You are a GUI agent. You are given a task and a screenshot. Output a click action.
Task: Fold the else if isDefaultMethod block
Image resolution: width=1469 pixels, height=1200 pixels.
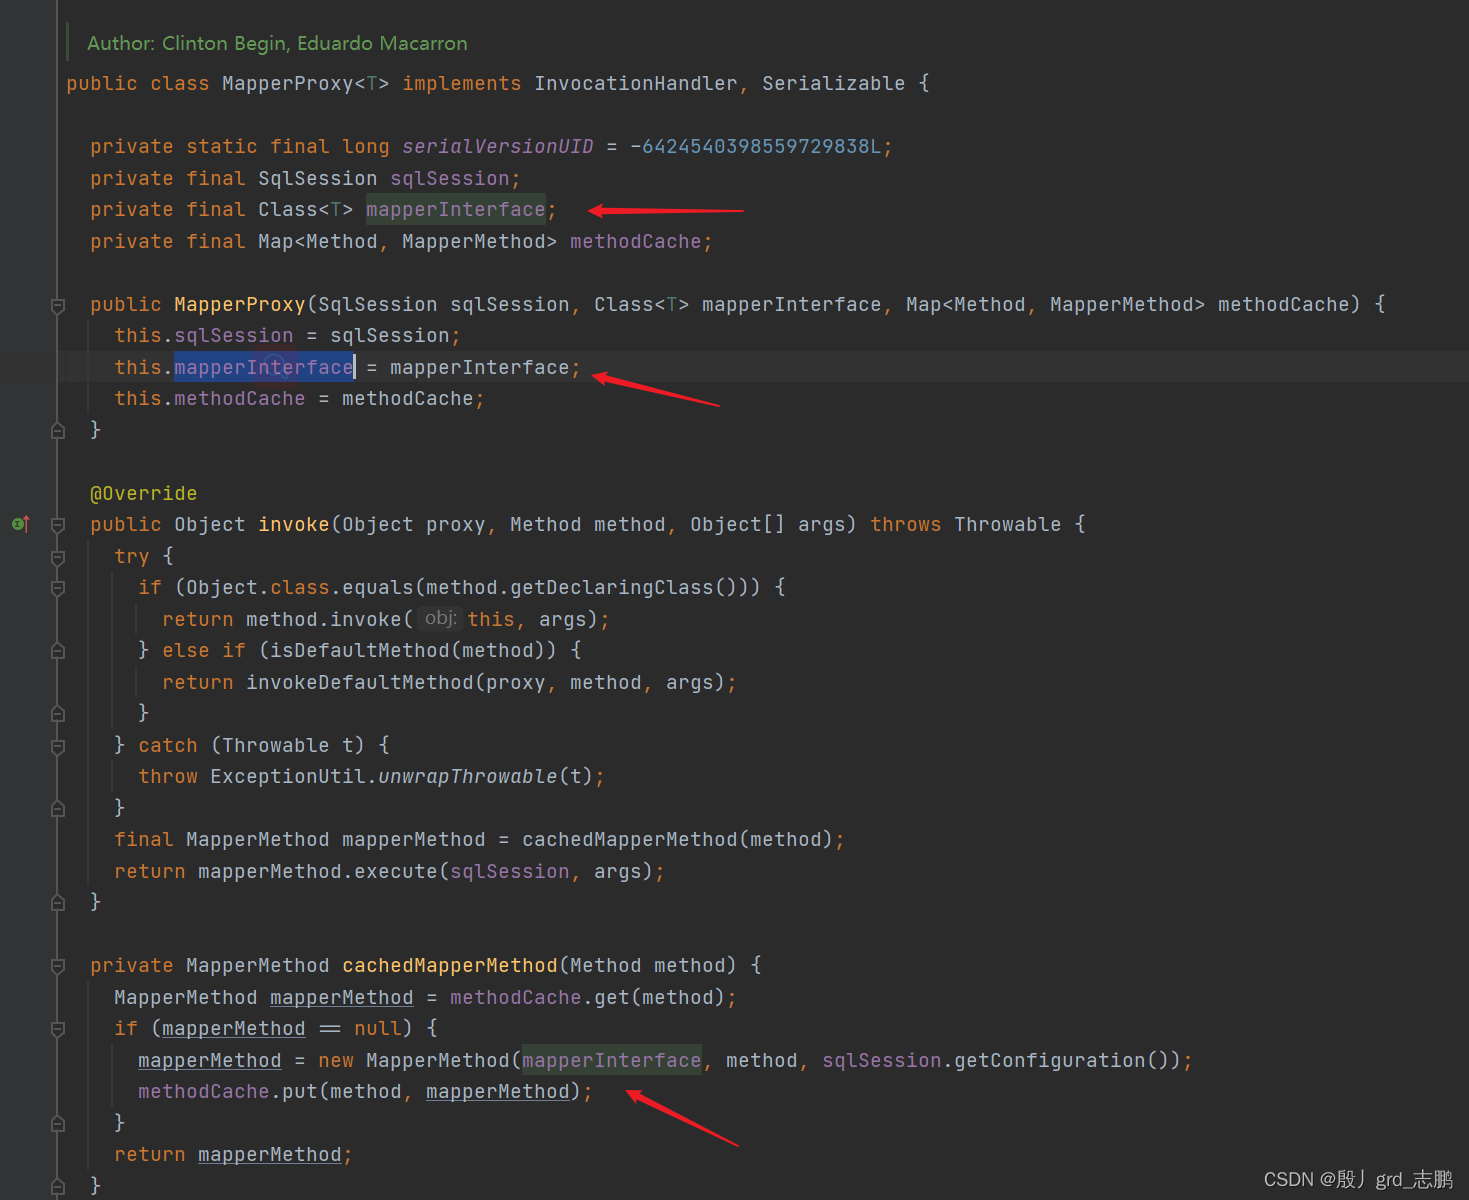click(x=58, y=651)
